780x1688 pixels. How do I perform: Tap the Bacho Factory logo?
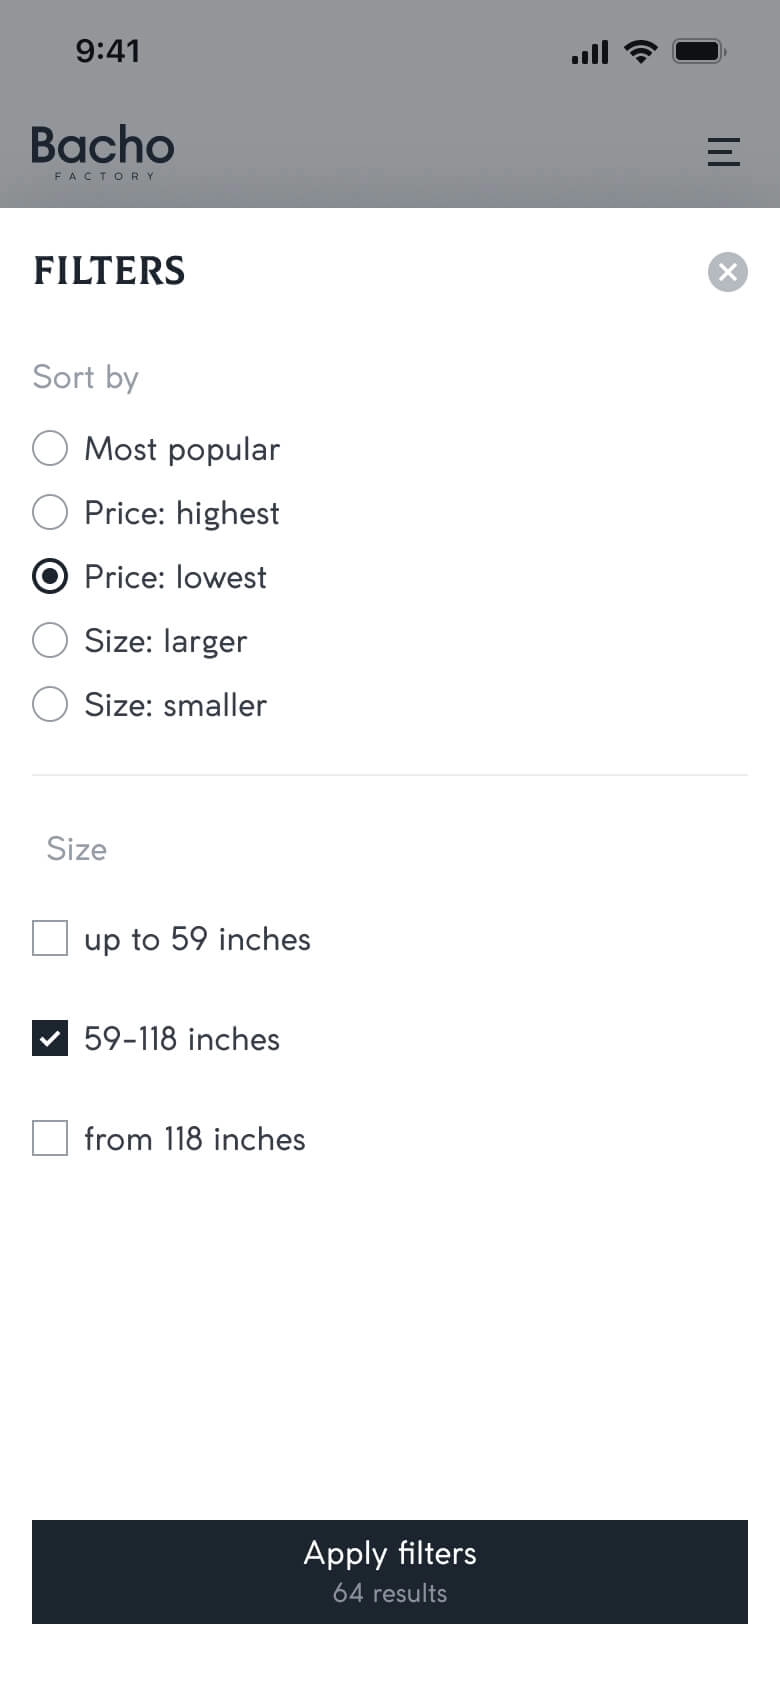pos(103,151)
